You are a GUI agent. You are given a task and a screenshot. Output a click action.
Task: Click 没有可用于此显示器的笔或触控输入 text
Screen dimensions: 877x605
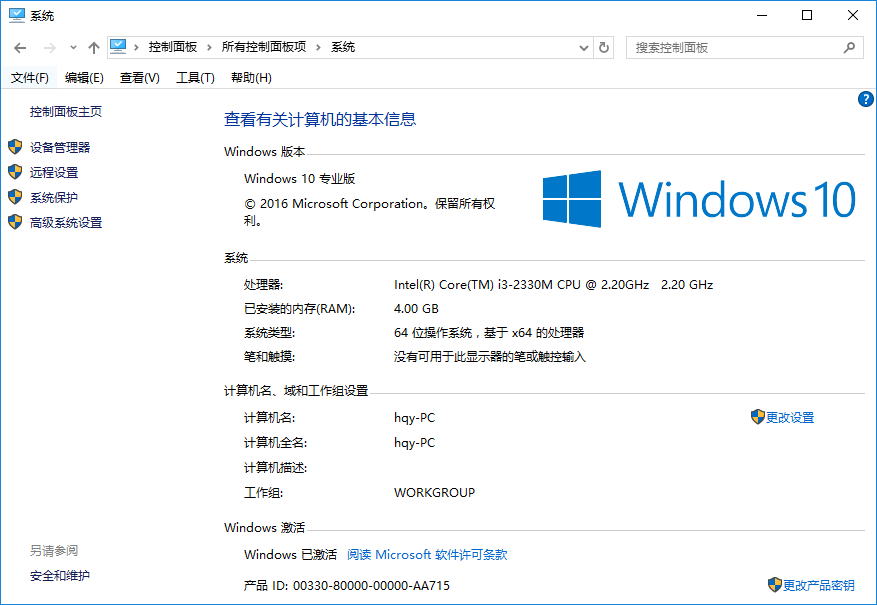[x=490, y=357]
